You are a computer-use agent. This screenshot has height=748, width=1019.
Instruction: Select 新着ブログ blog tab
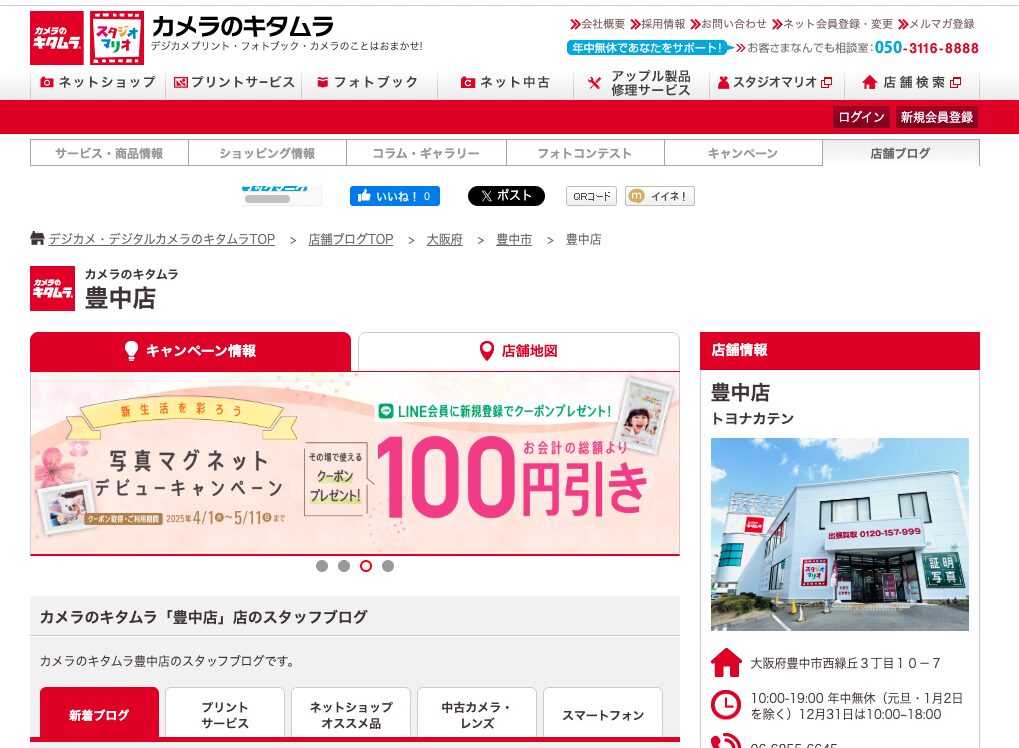99,714
